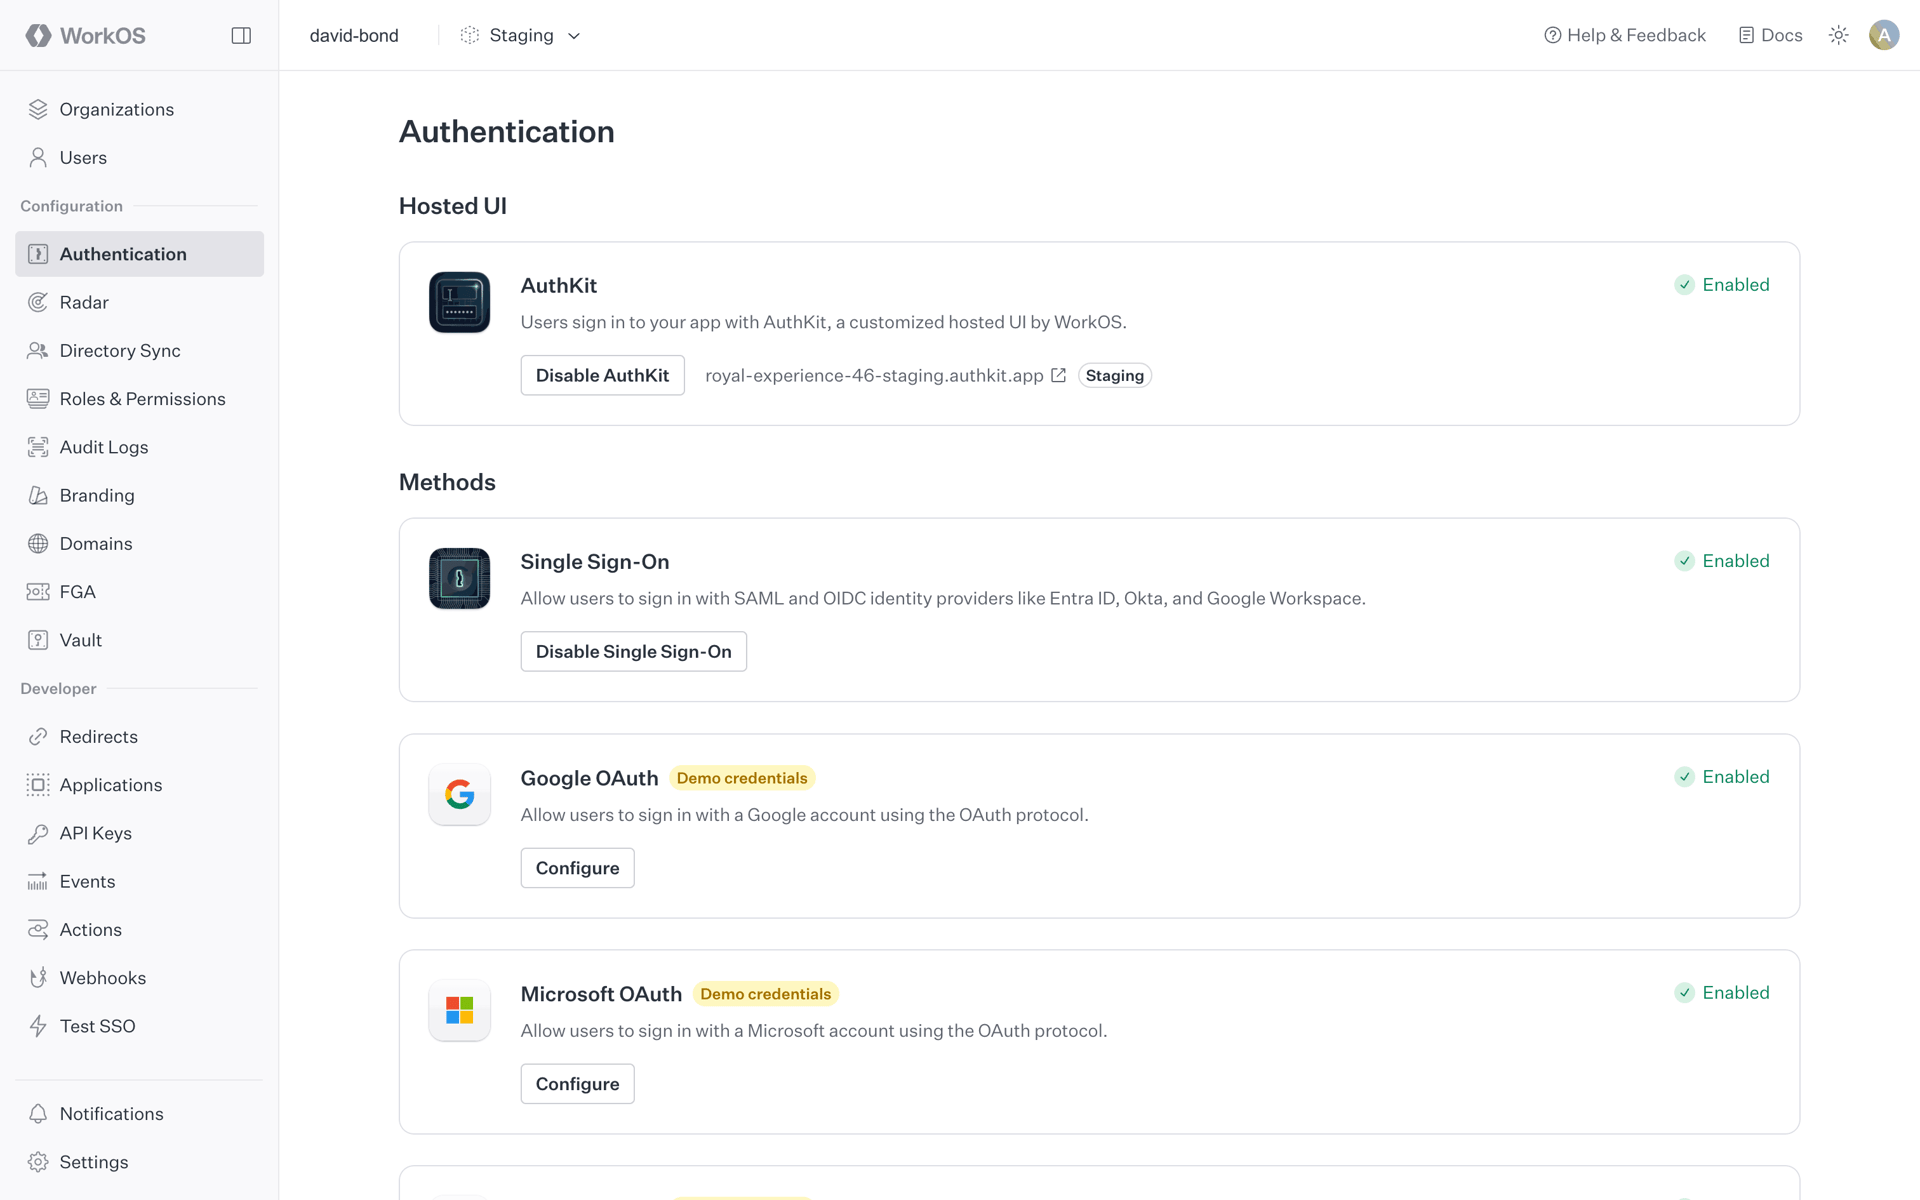This screenshot has height=1200, width=1920.
Task: Click the Settings gear icon
Action: [38, 1162]
